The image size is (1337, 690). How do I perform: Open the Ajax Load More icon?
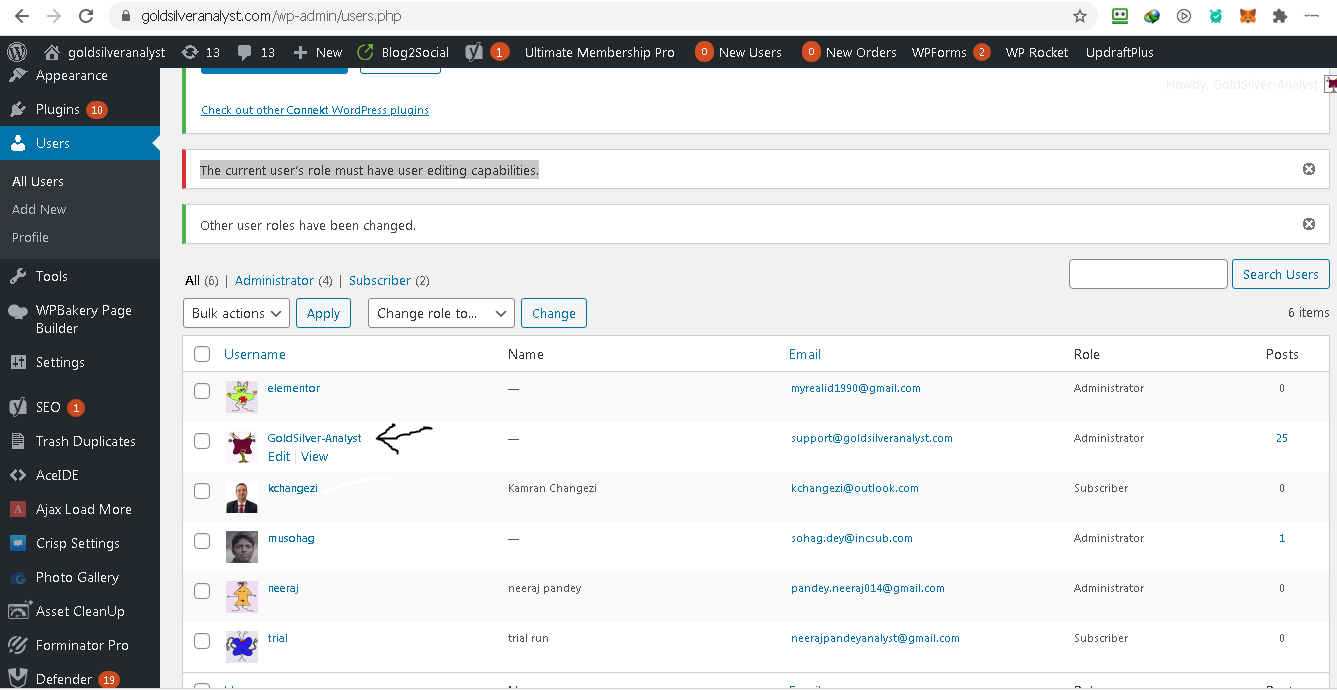(x=18, y=509)
